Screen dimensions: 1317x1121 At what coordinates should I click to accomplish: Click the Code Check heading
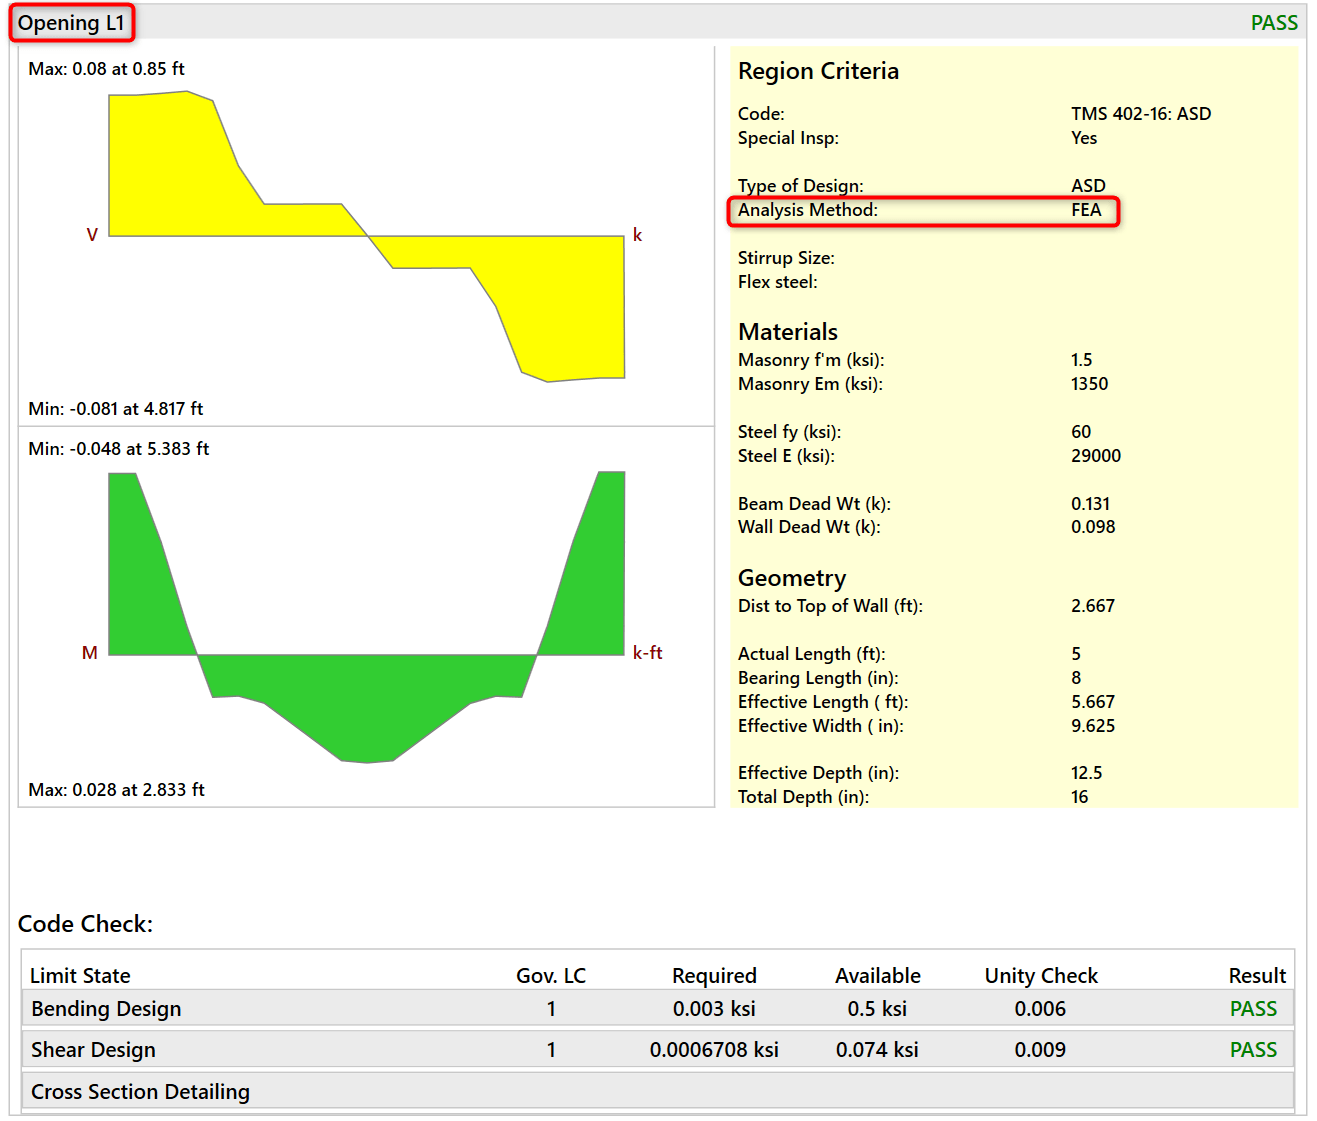[x=85, y=924]
